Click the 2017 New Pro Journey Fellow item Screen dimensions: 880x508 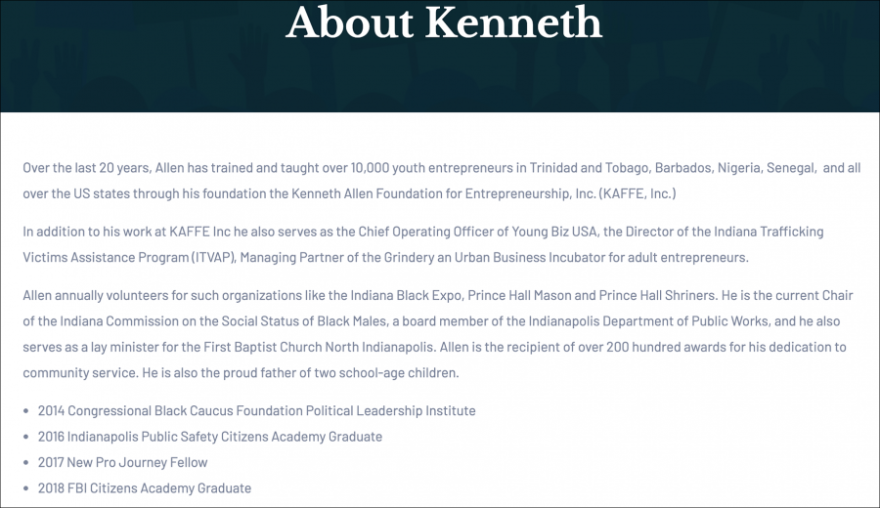click(x=123, y=463)
